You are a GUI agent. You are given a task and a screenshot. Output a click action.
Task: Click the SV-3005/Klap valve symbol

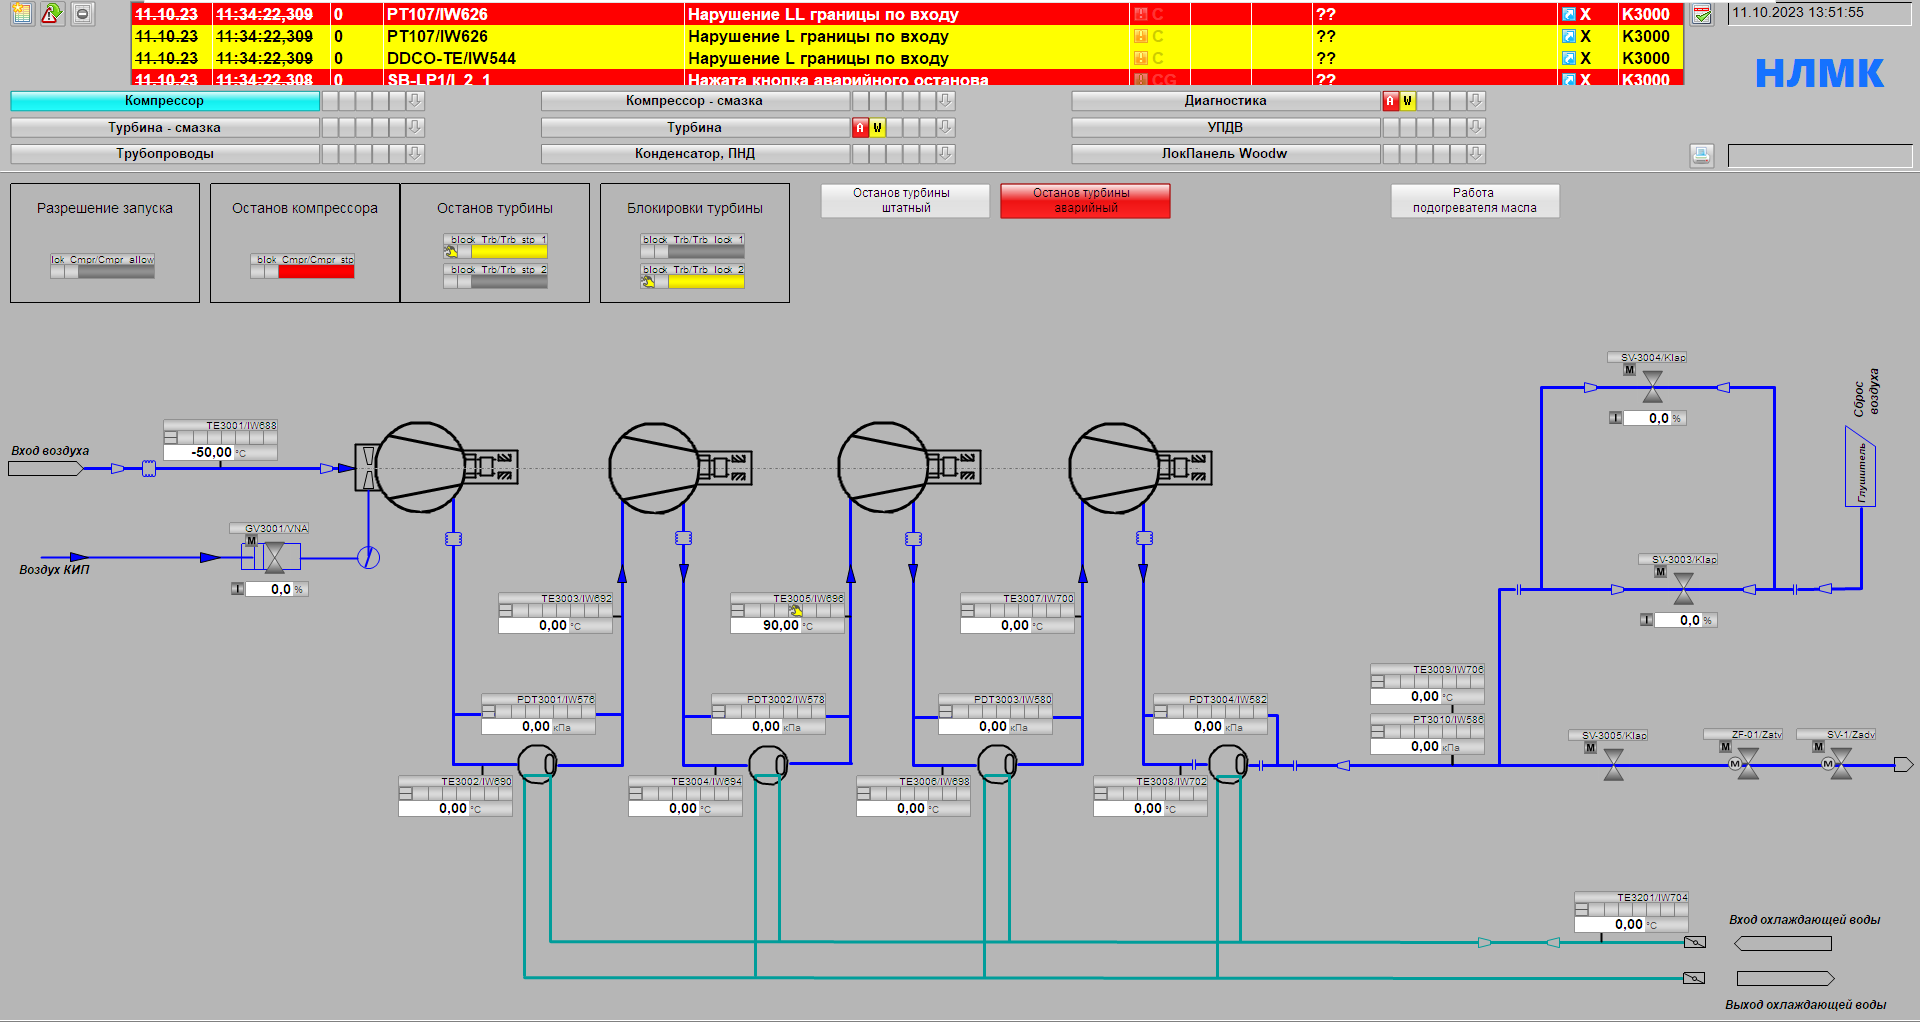[x=1614, y=765]
